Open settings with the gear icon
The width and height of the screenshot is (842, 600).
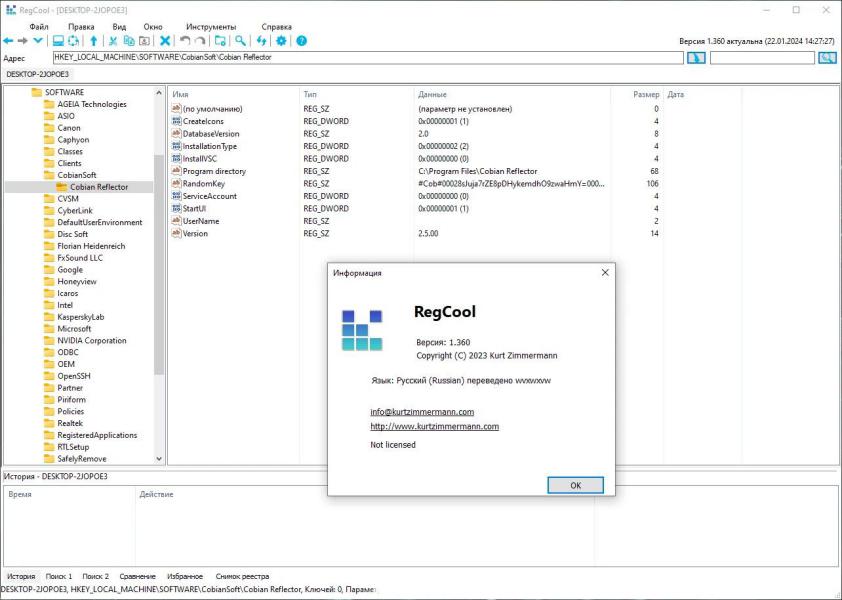click(281, 41)
